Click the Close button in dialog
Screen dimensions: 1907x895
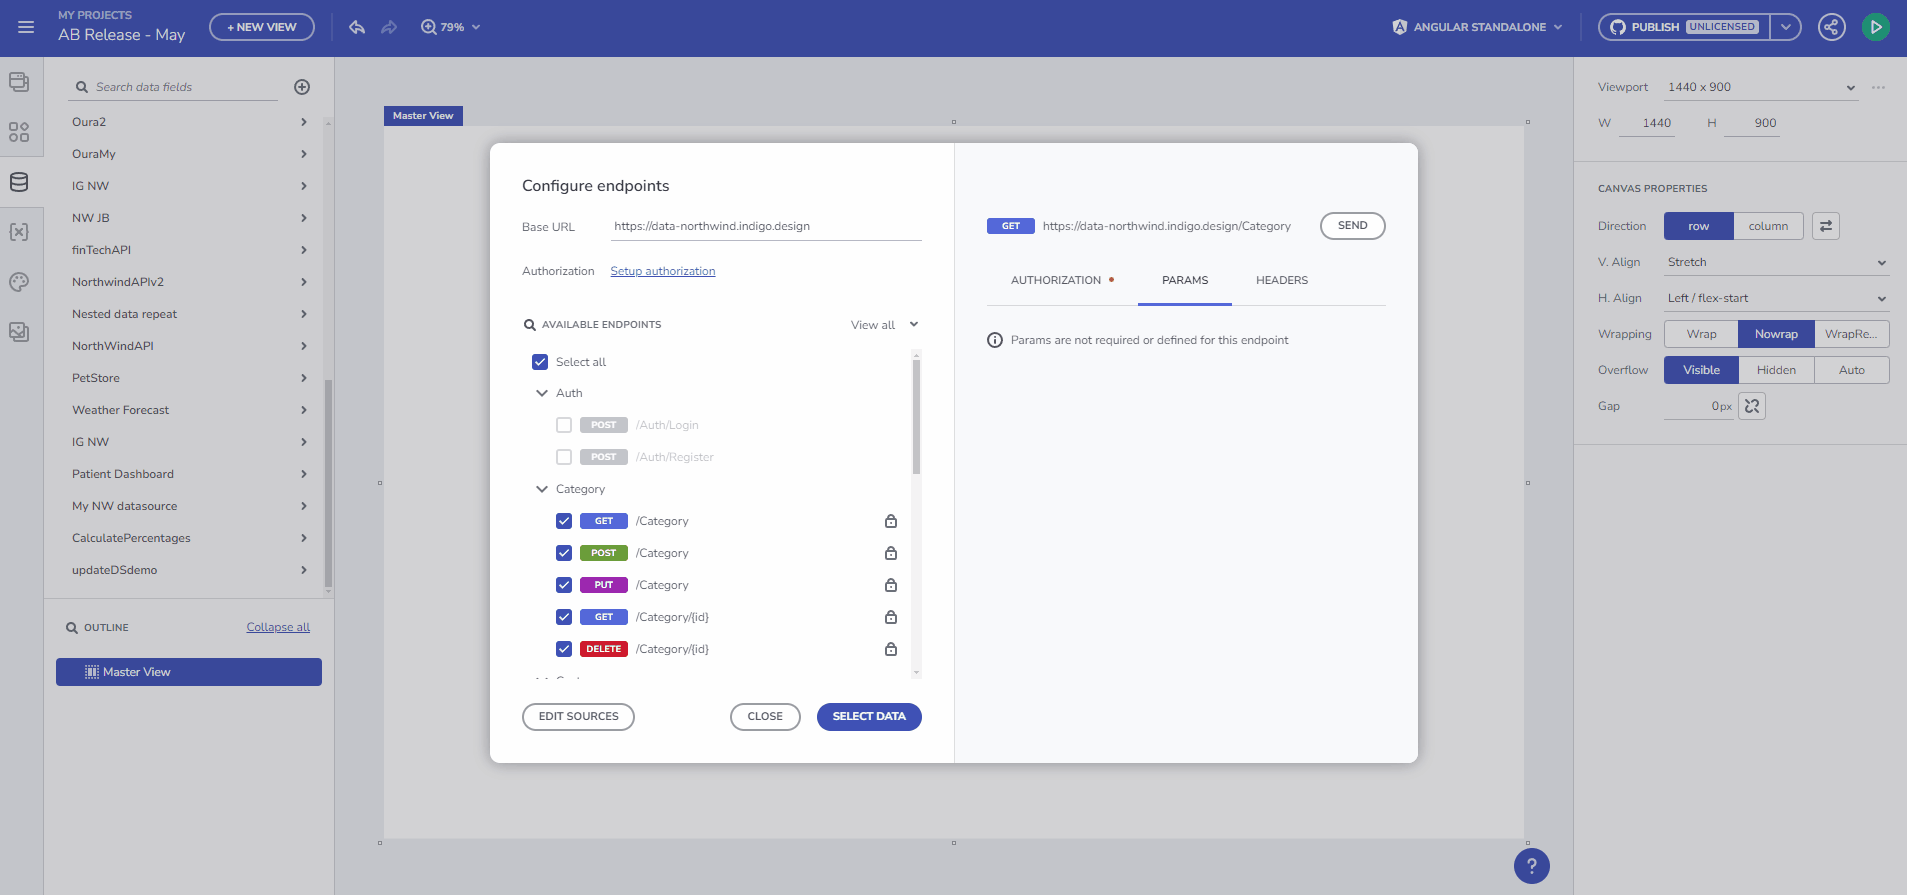pyautogui.click(x=765, y=717)
